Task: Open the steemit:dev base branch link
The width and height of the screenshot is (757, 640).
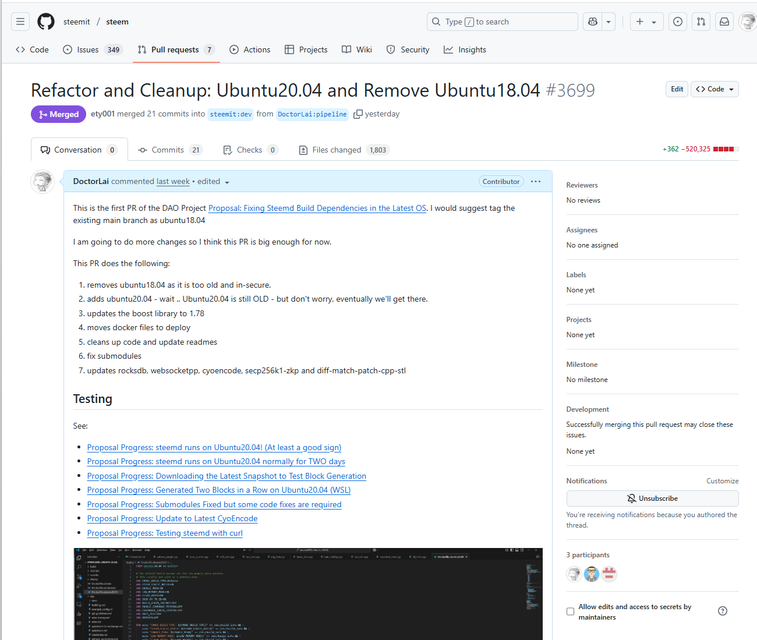Action: 231,114
